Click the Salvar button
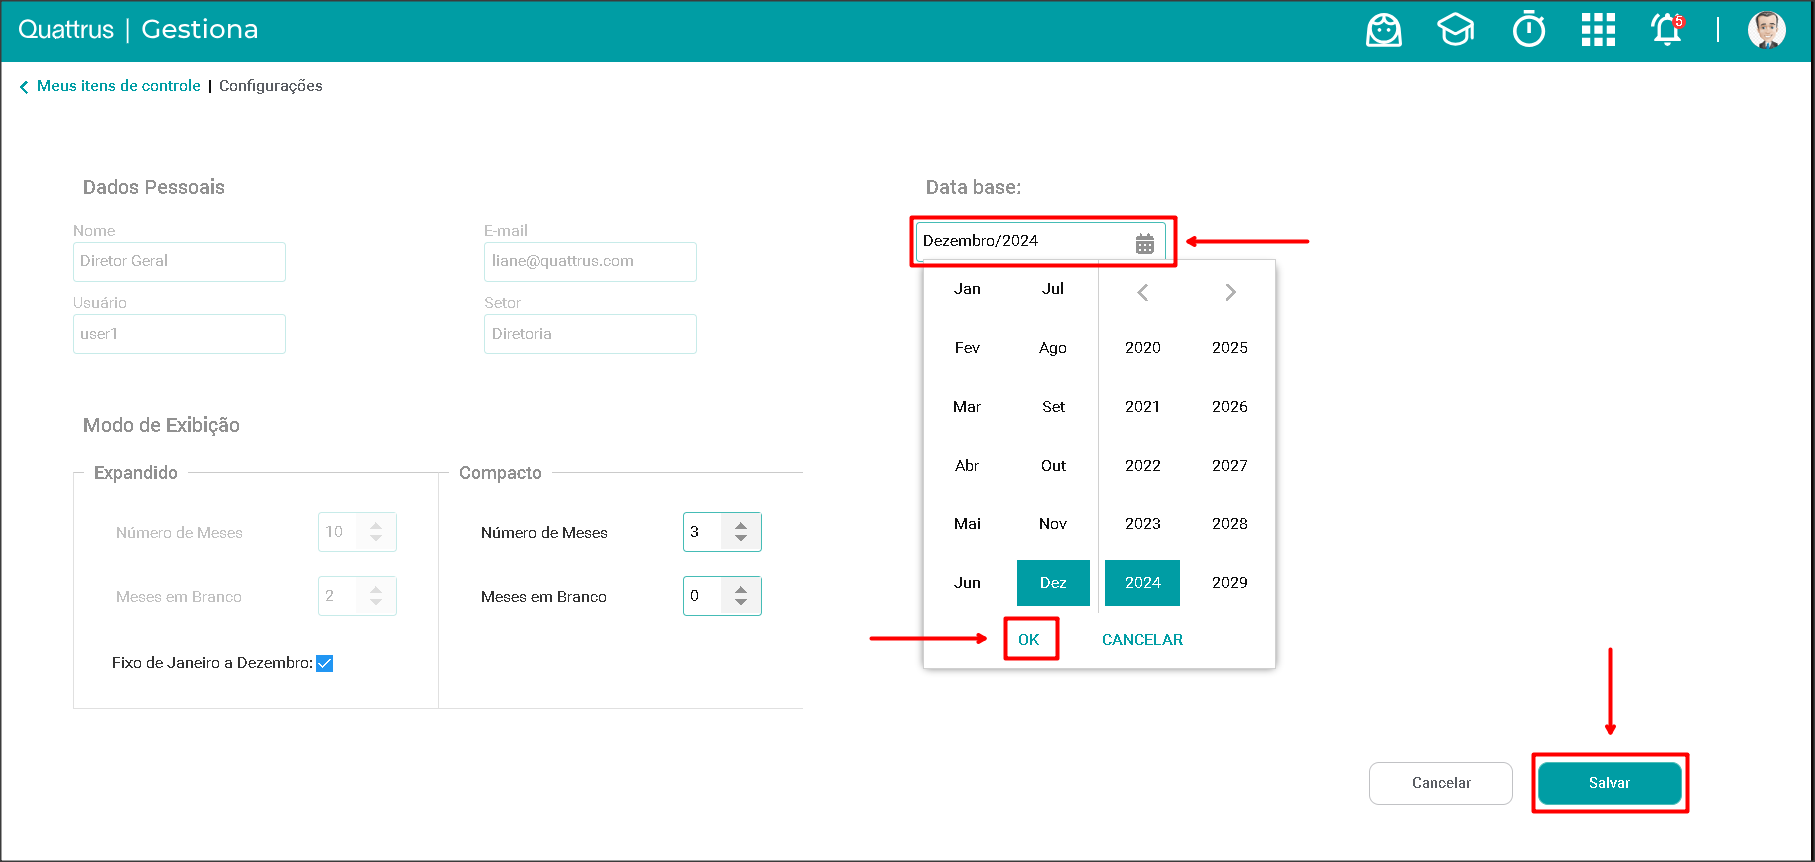 [1609, 783]
